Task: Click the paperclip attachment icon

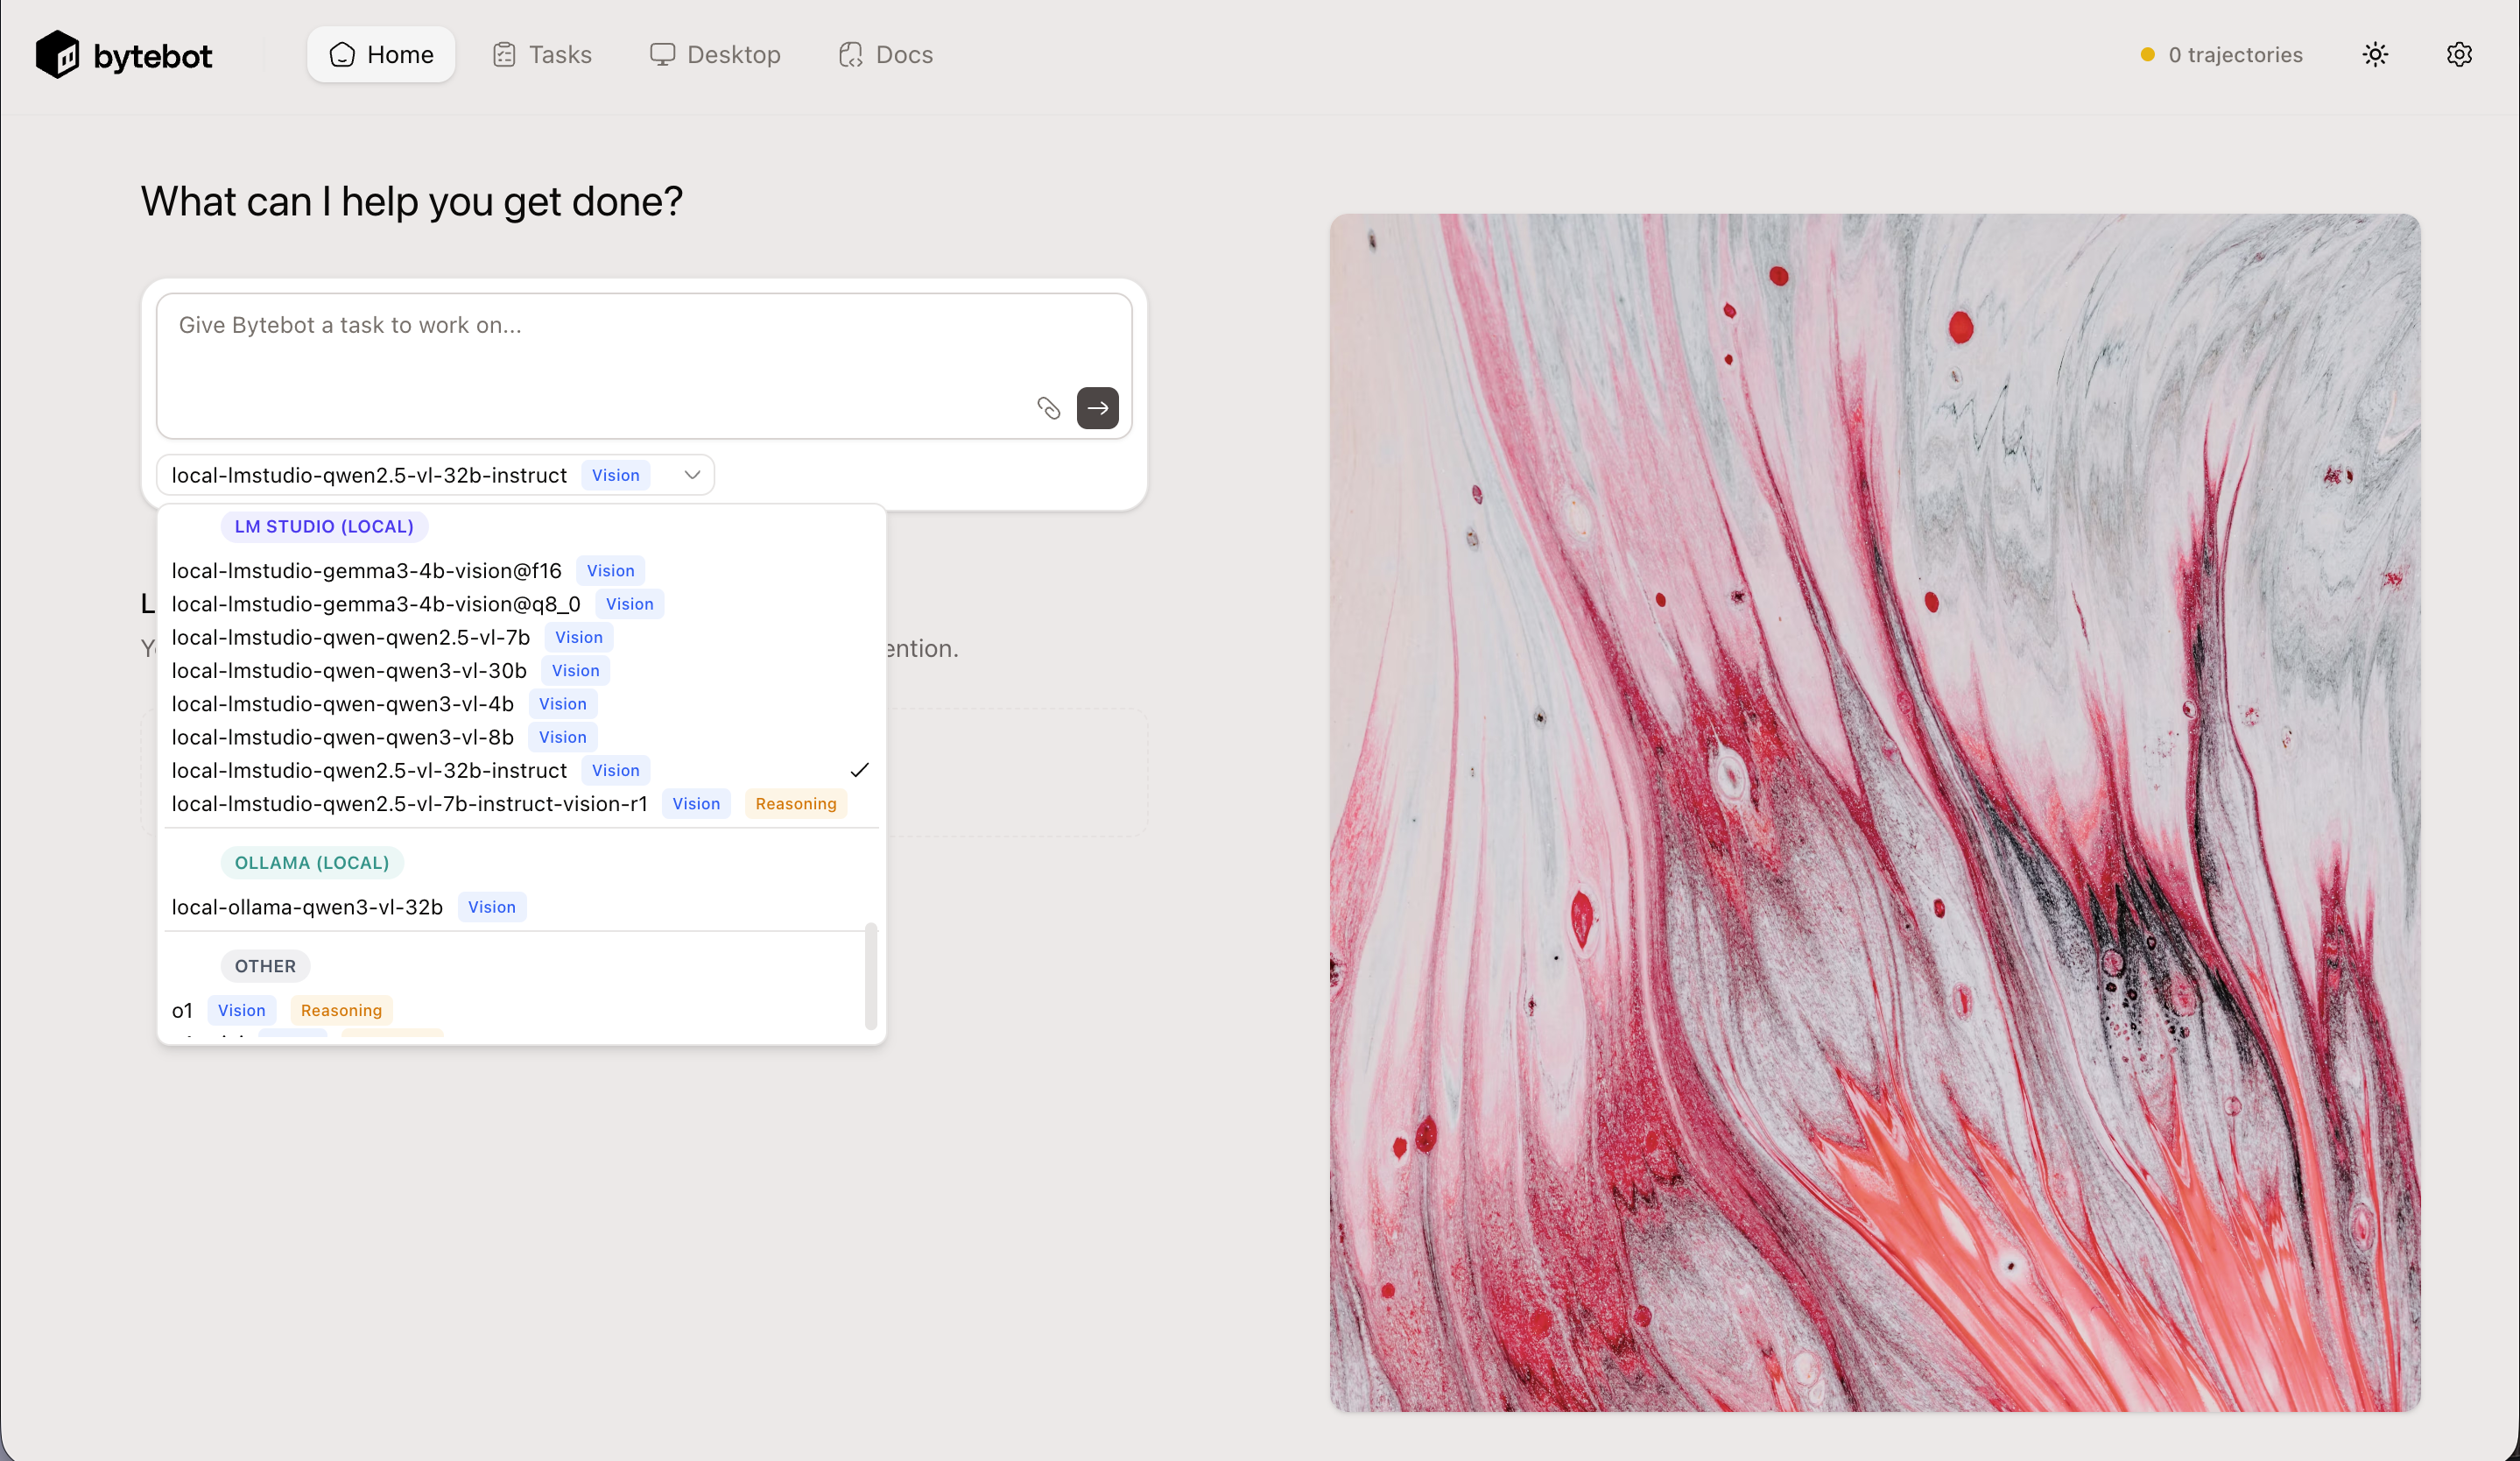Action: [1048, 408]
